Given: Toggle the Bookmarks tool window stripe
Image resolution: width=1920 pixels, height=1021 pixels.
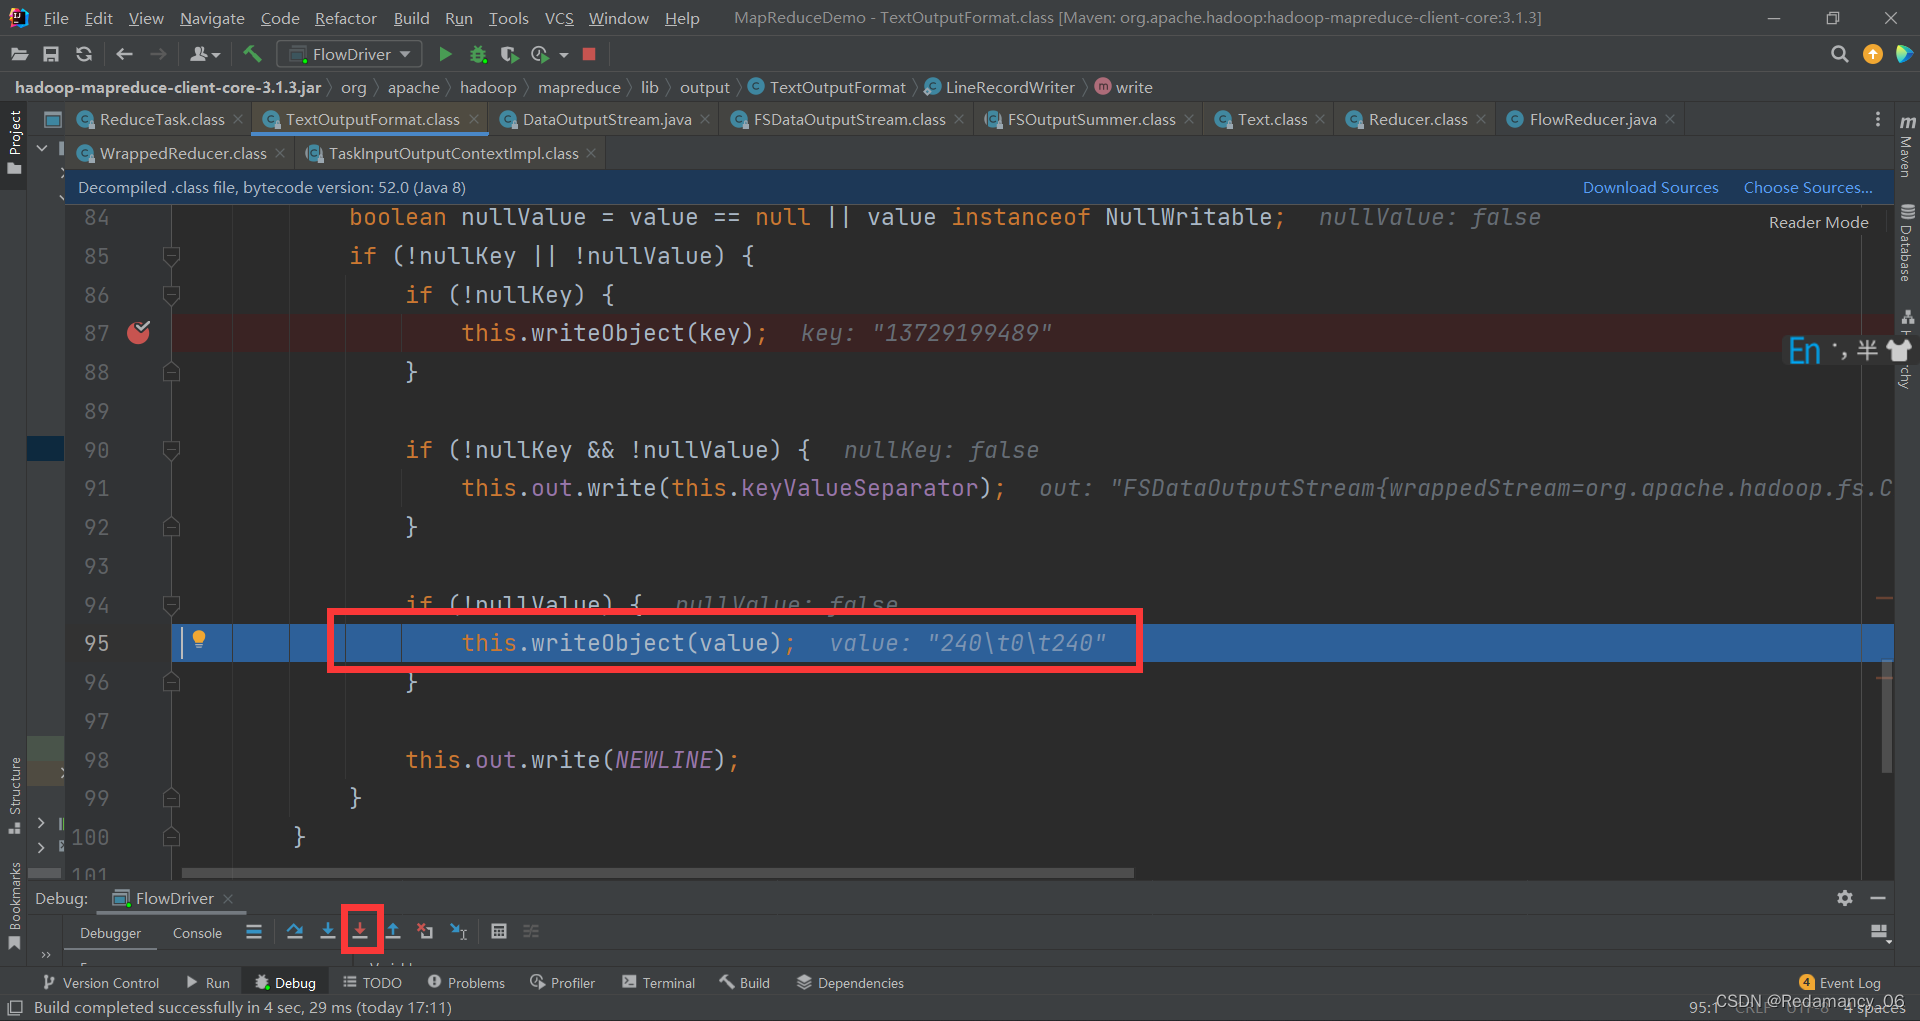Looking at the screenshot, I should tap(15, 906).
